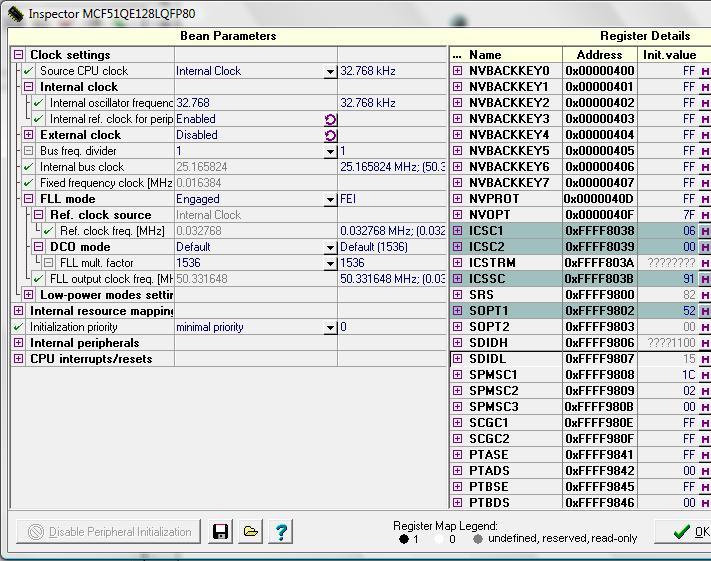Click the Inspector chip icon in title bar

[x=15, y=14]
